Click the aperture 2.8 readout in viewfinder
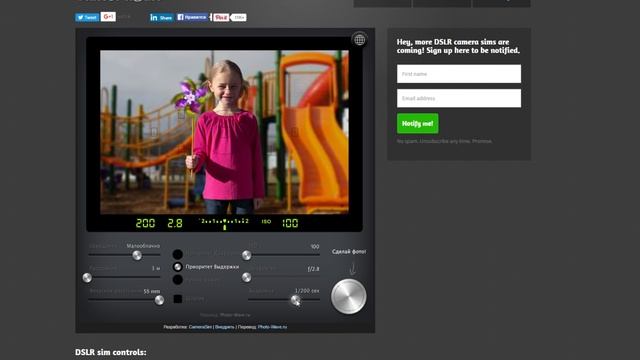 click(175, 223)
